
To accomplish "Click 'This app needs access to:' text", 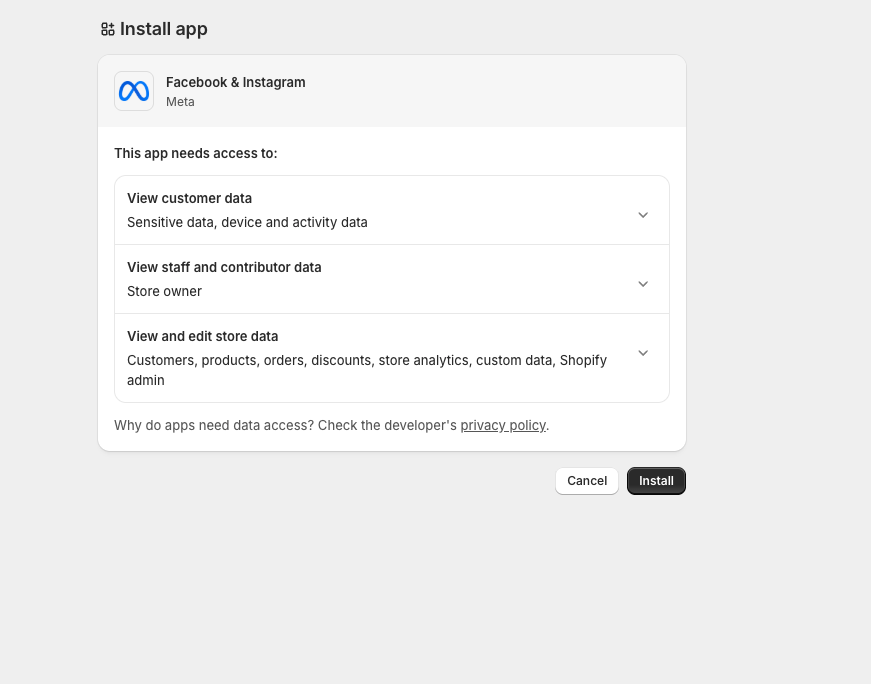I will click(196, 153).
